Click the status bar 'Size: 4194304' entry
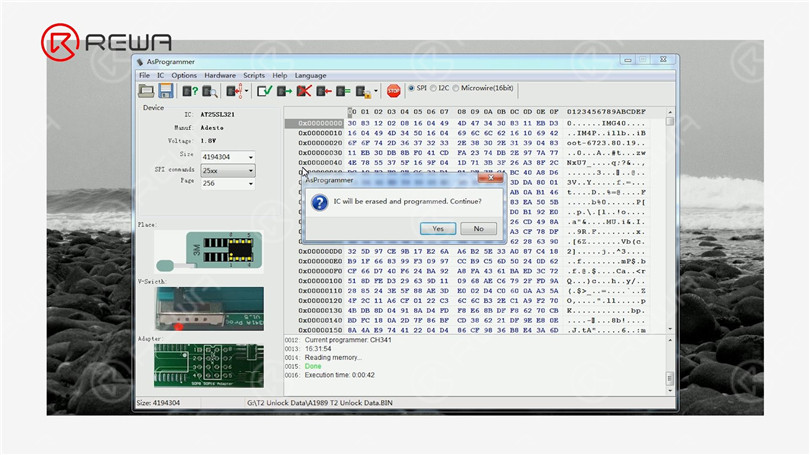The height and width of the screenshot is (455, 810). click(x=158, y=403)
